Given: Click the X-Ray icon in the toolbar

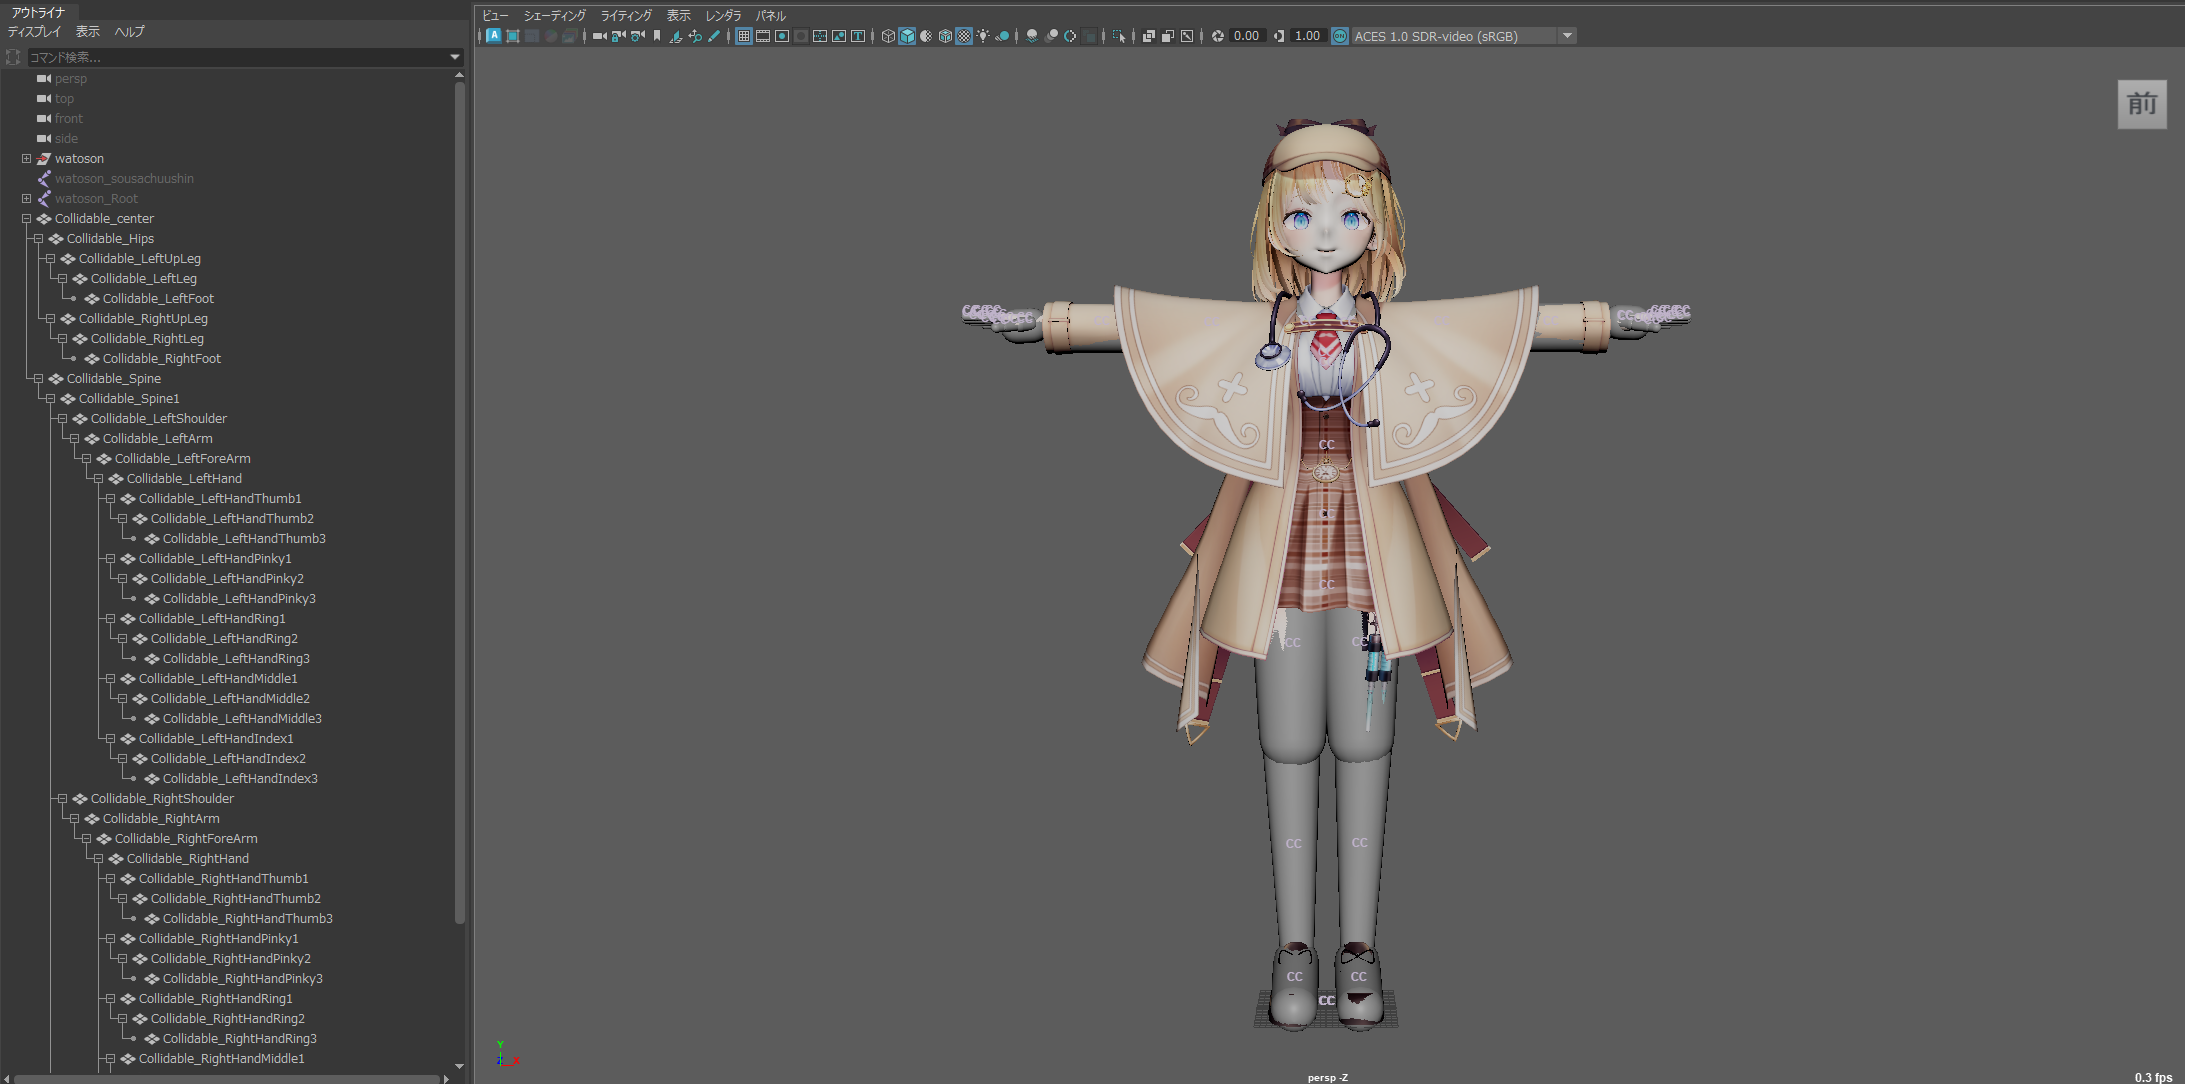Looking at the screenshot, I should pyautogui.click(x=1149, y=36).
